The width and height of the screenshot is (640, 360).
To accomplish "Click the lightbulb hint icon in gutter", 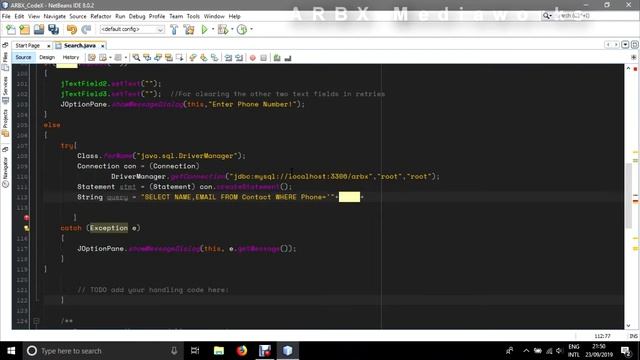I will pos(27,228).
